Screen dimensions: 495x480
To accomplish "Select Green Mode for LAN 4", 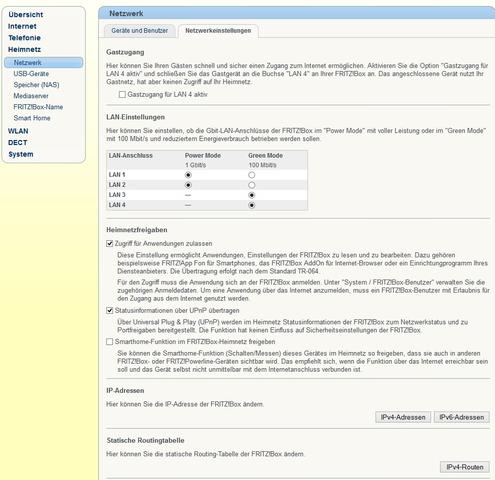I will click(252, 205).
